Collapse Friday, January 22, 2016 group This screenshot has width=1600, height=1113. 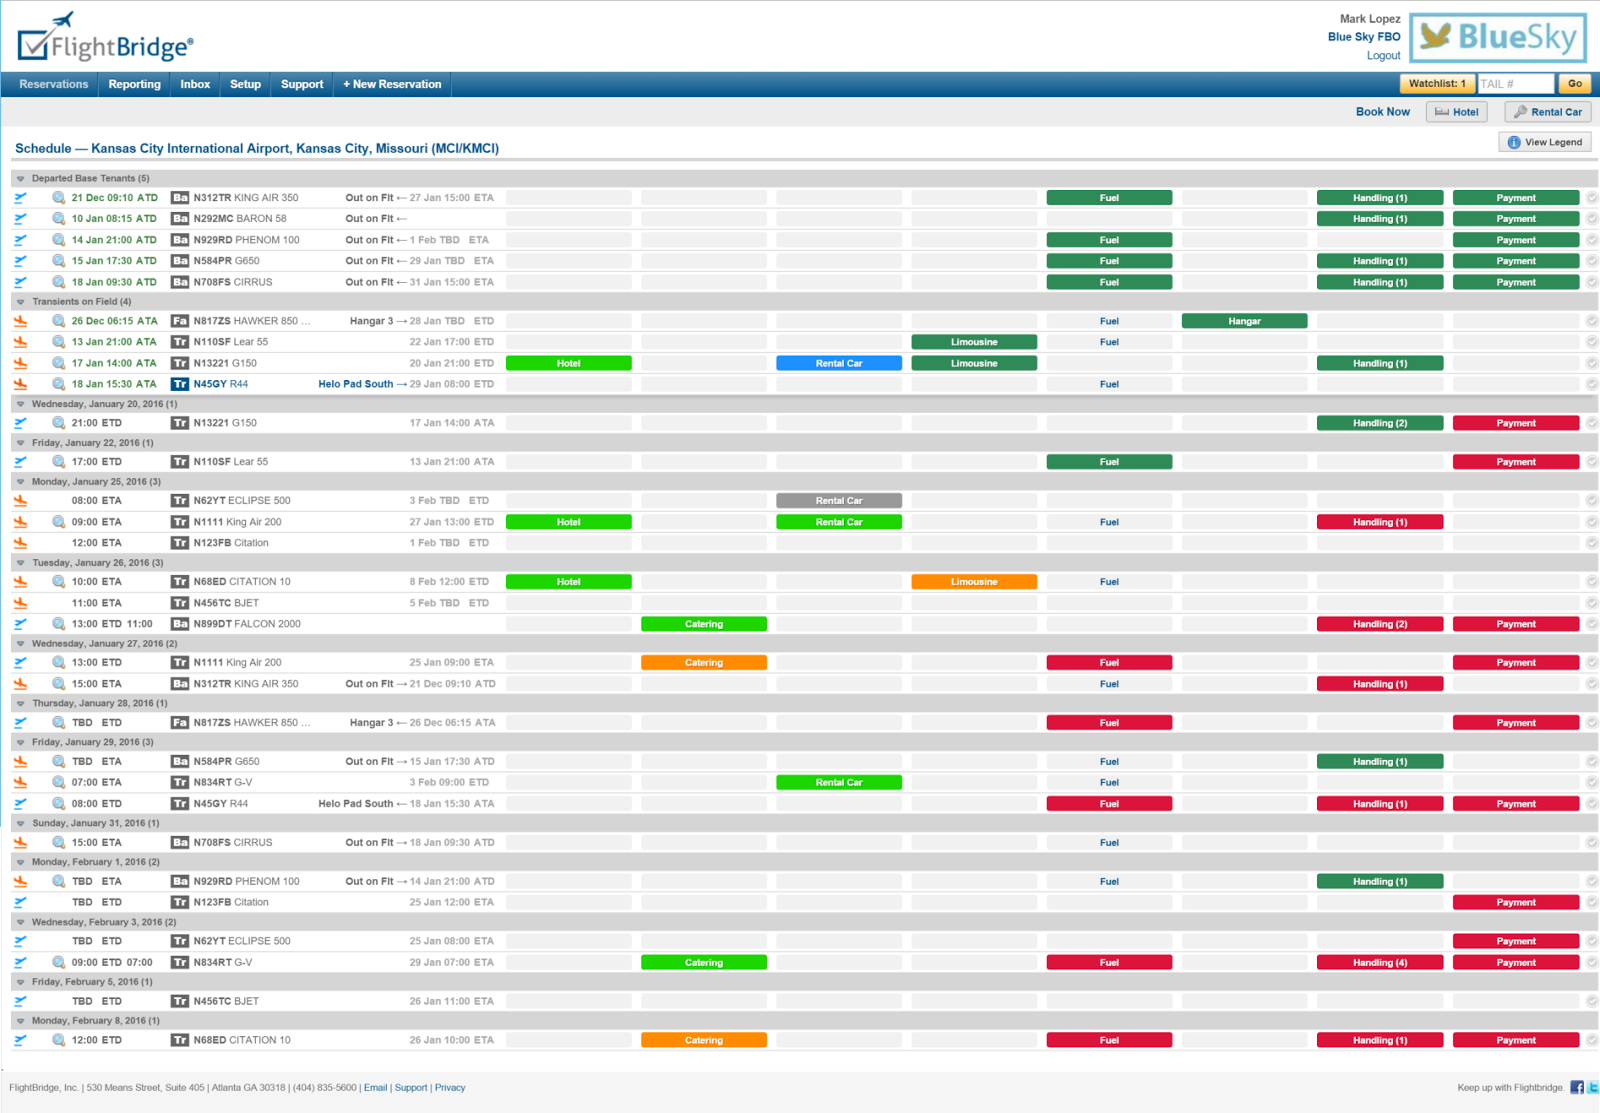click(x=20, y=443)
